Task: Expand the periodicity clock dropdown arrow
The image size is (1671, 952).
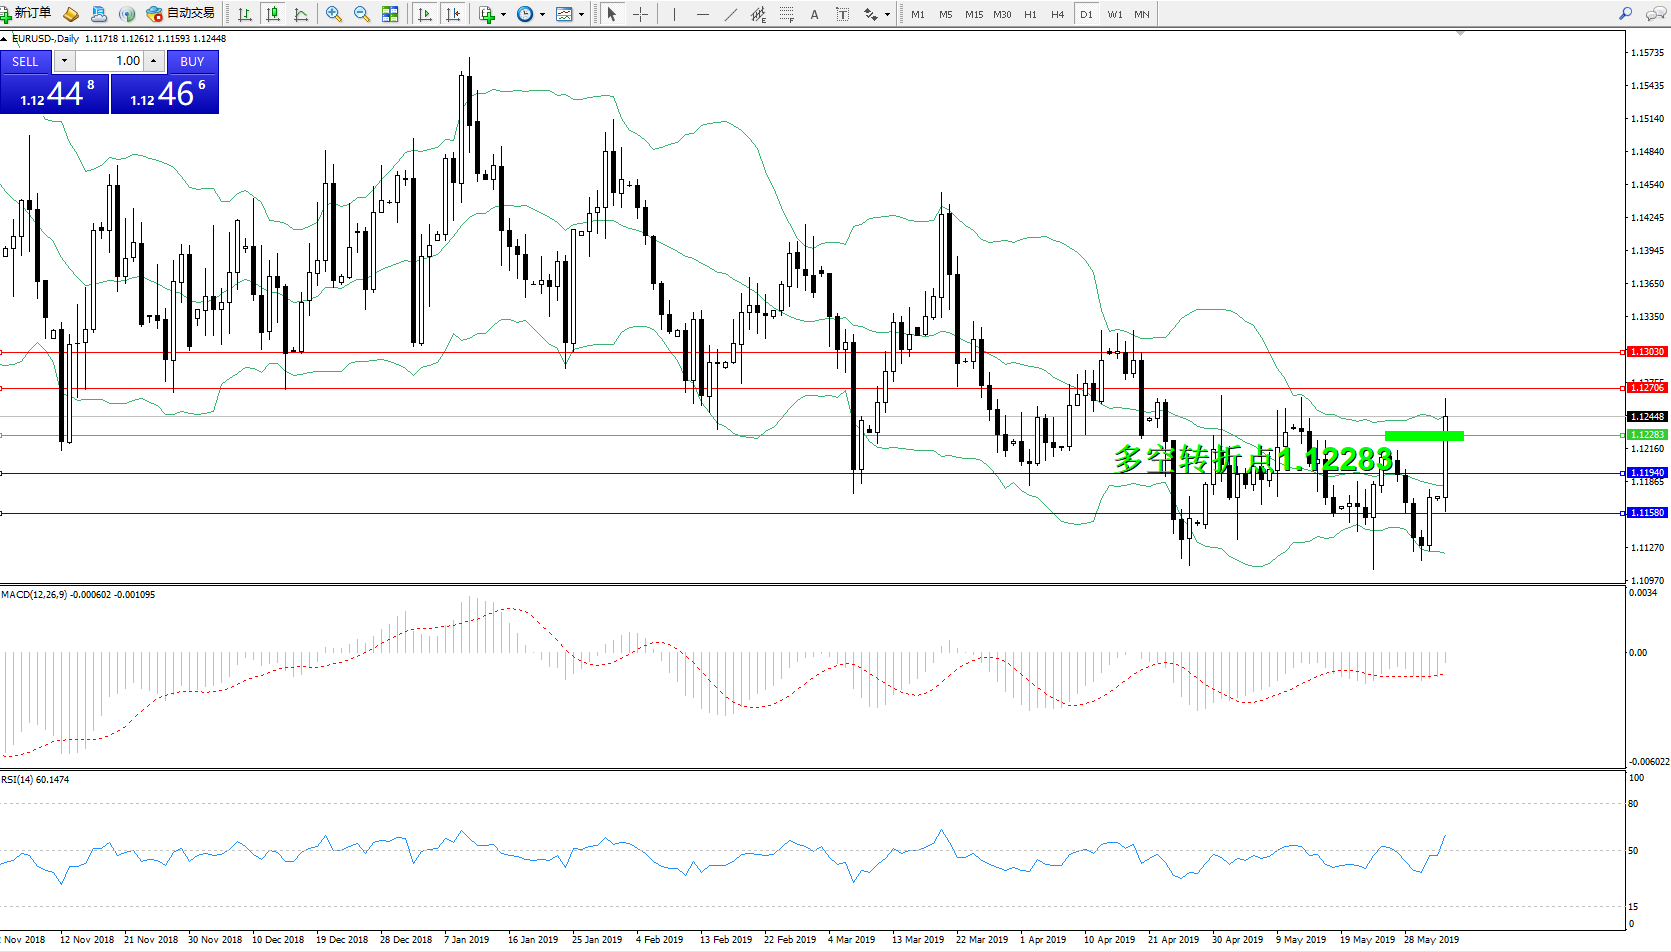Action: pyautogui.click(x=542, y=14)
